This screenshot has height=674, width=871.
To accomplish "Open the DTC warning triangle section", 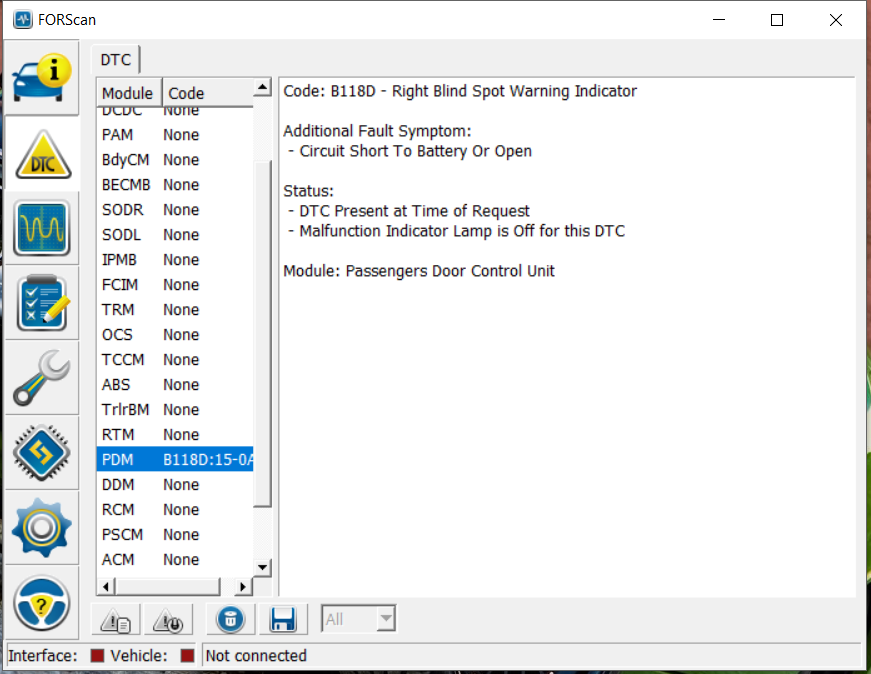I will click(42, 153).
